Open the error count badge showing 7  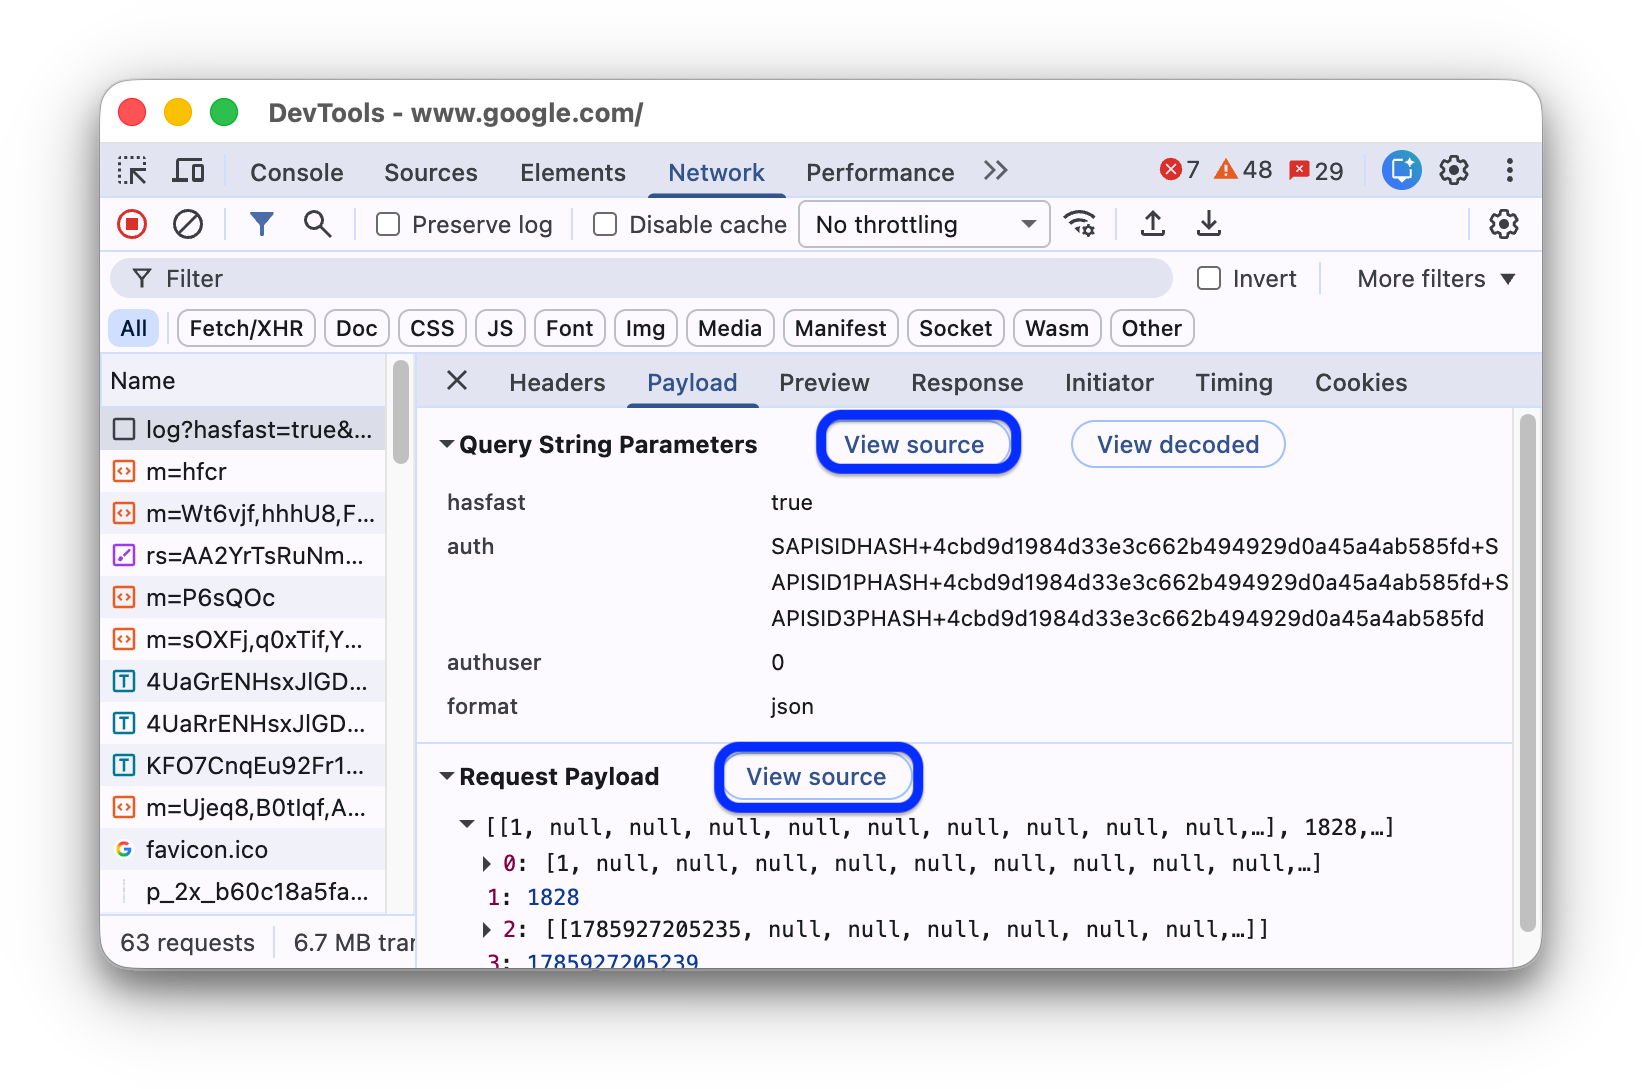point(1179,170)
